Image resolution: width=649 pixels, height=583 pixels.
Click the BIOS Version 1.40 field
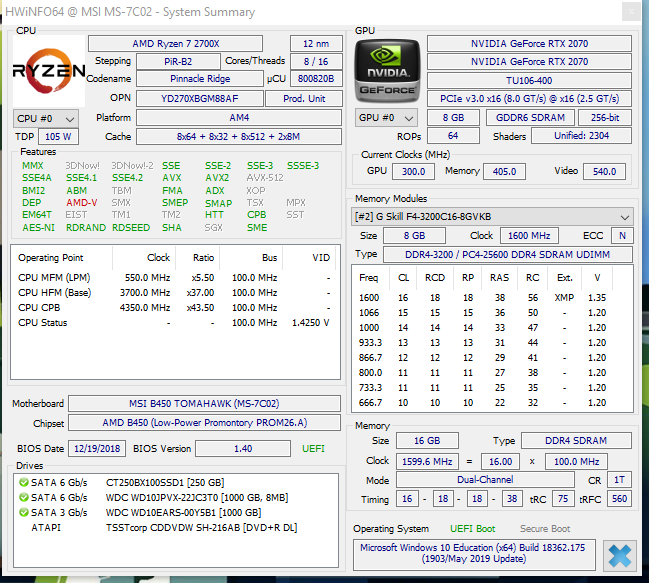click(x=243, y=449)
